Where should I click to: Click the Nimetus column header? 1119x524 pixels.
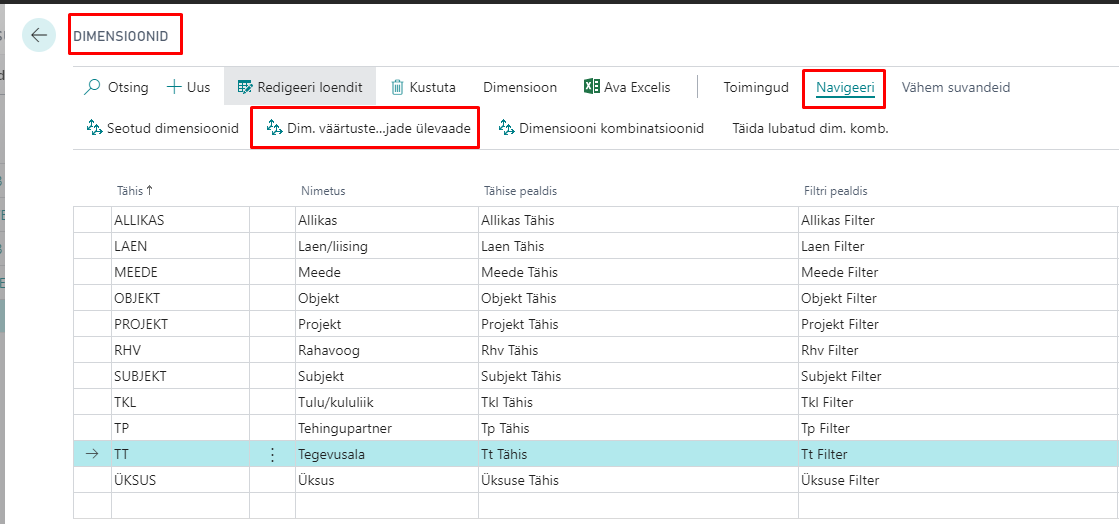pos(323,190)
